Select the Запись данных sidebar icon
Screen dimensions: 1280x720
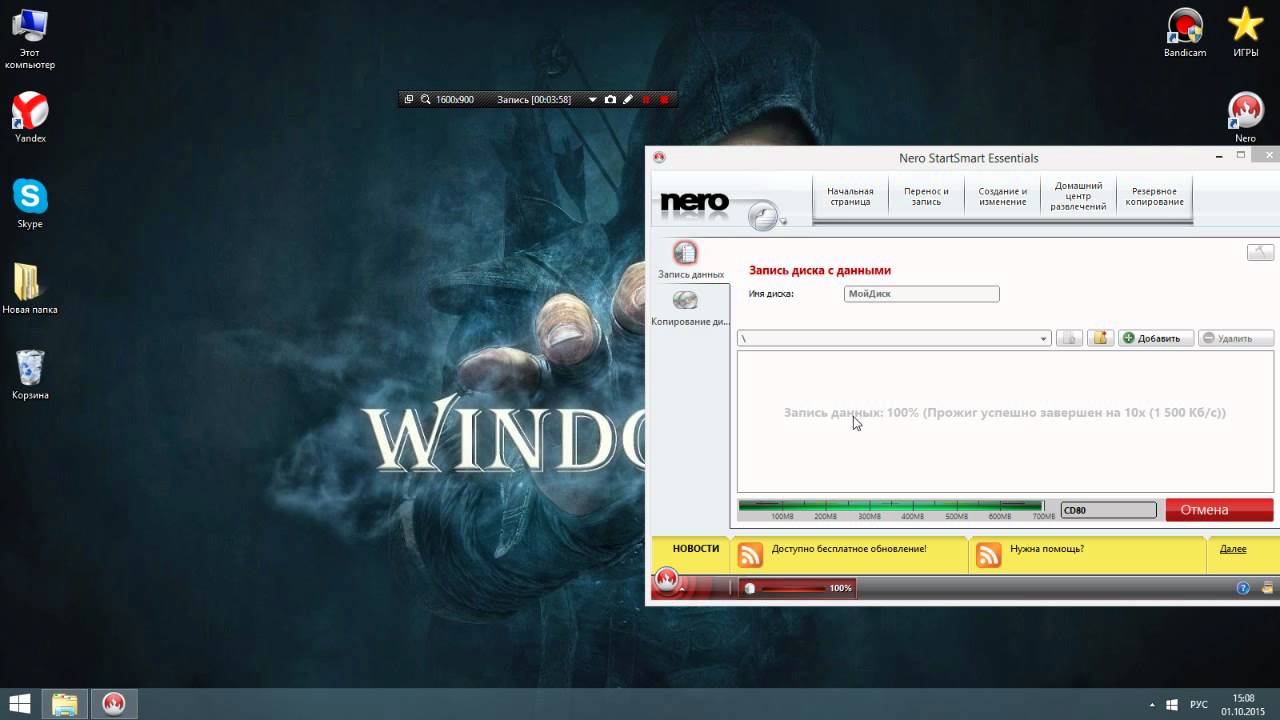686,253
